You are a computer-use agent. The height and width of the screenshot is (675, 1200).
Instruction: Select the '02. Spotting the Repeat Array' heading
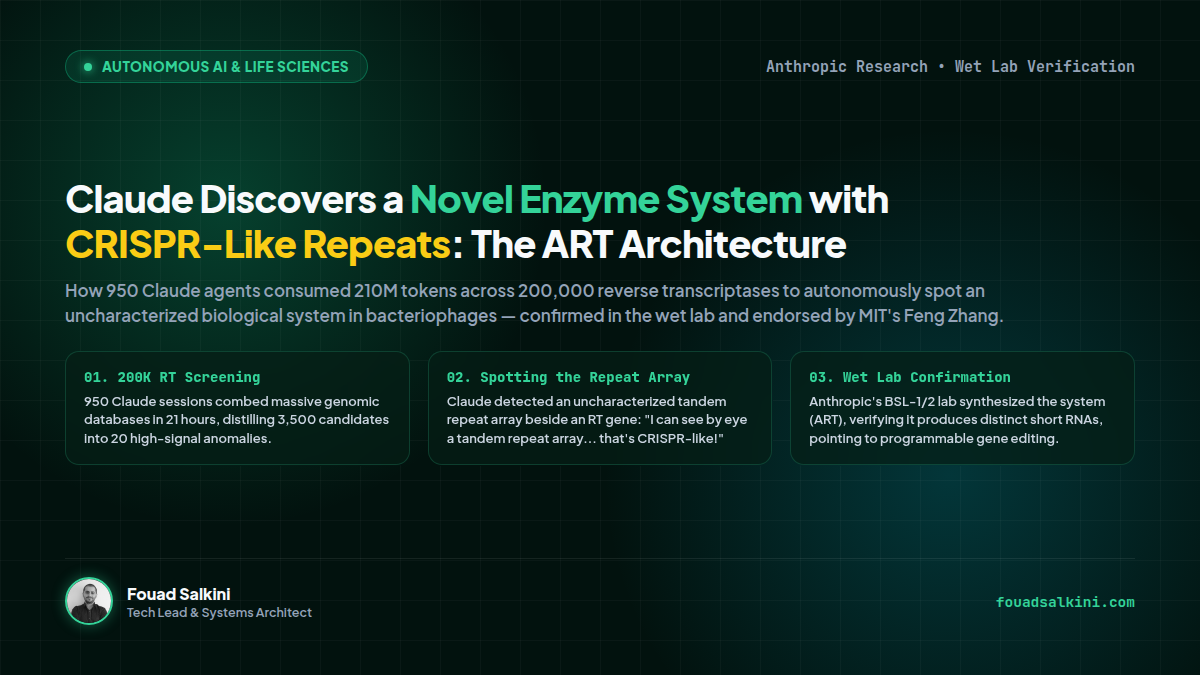click(568, 378)
